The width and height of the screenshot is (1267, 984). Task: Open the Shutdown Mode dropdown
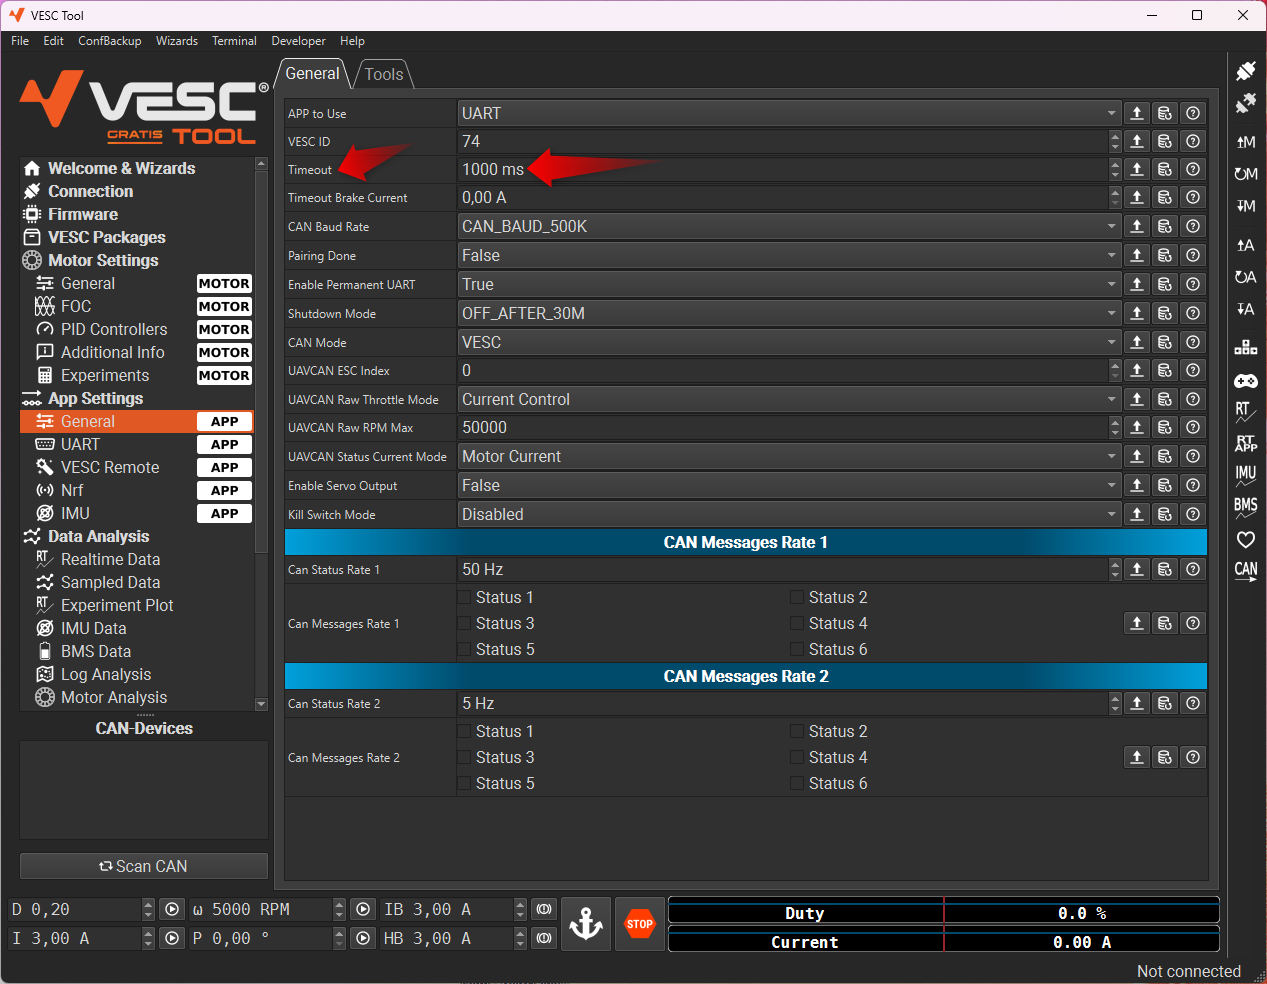pyautogui.click(x=789, y=313)
